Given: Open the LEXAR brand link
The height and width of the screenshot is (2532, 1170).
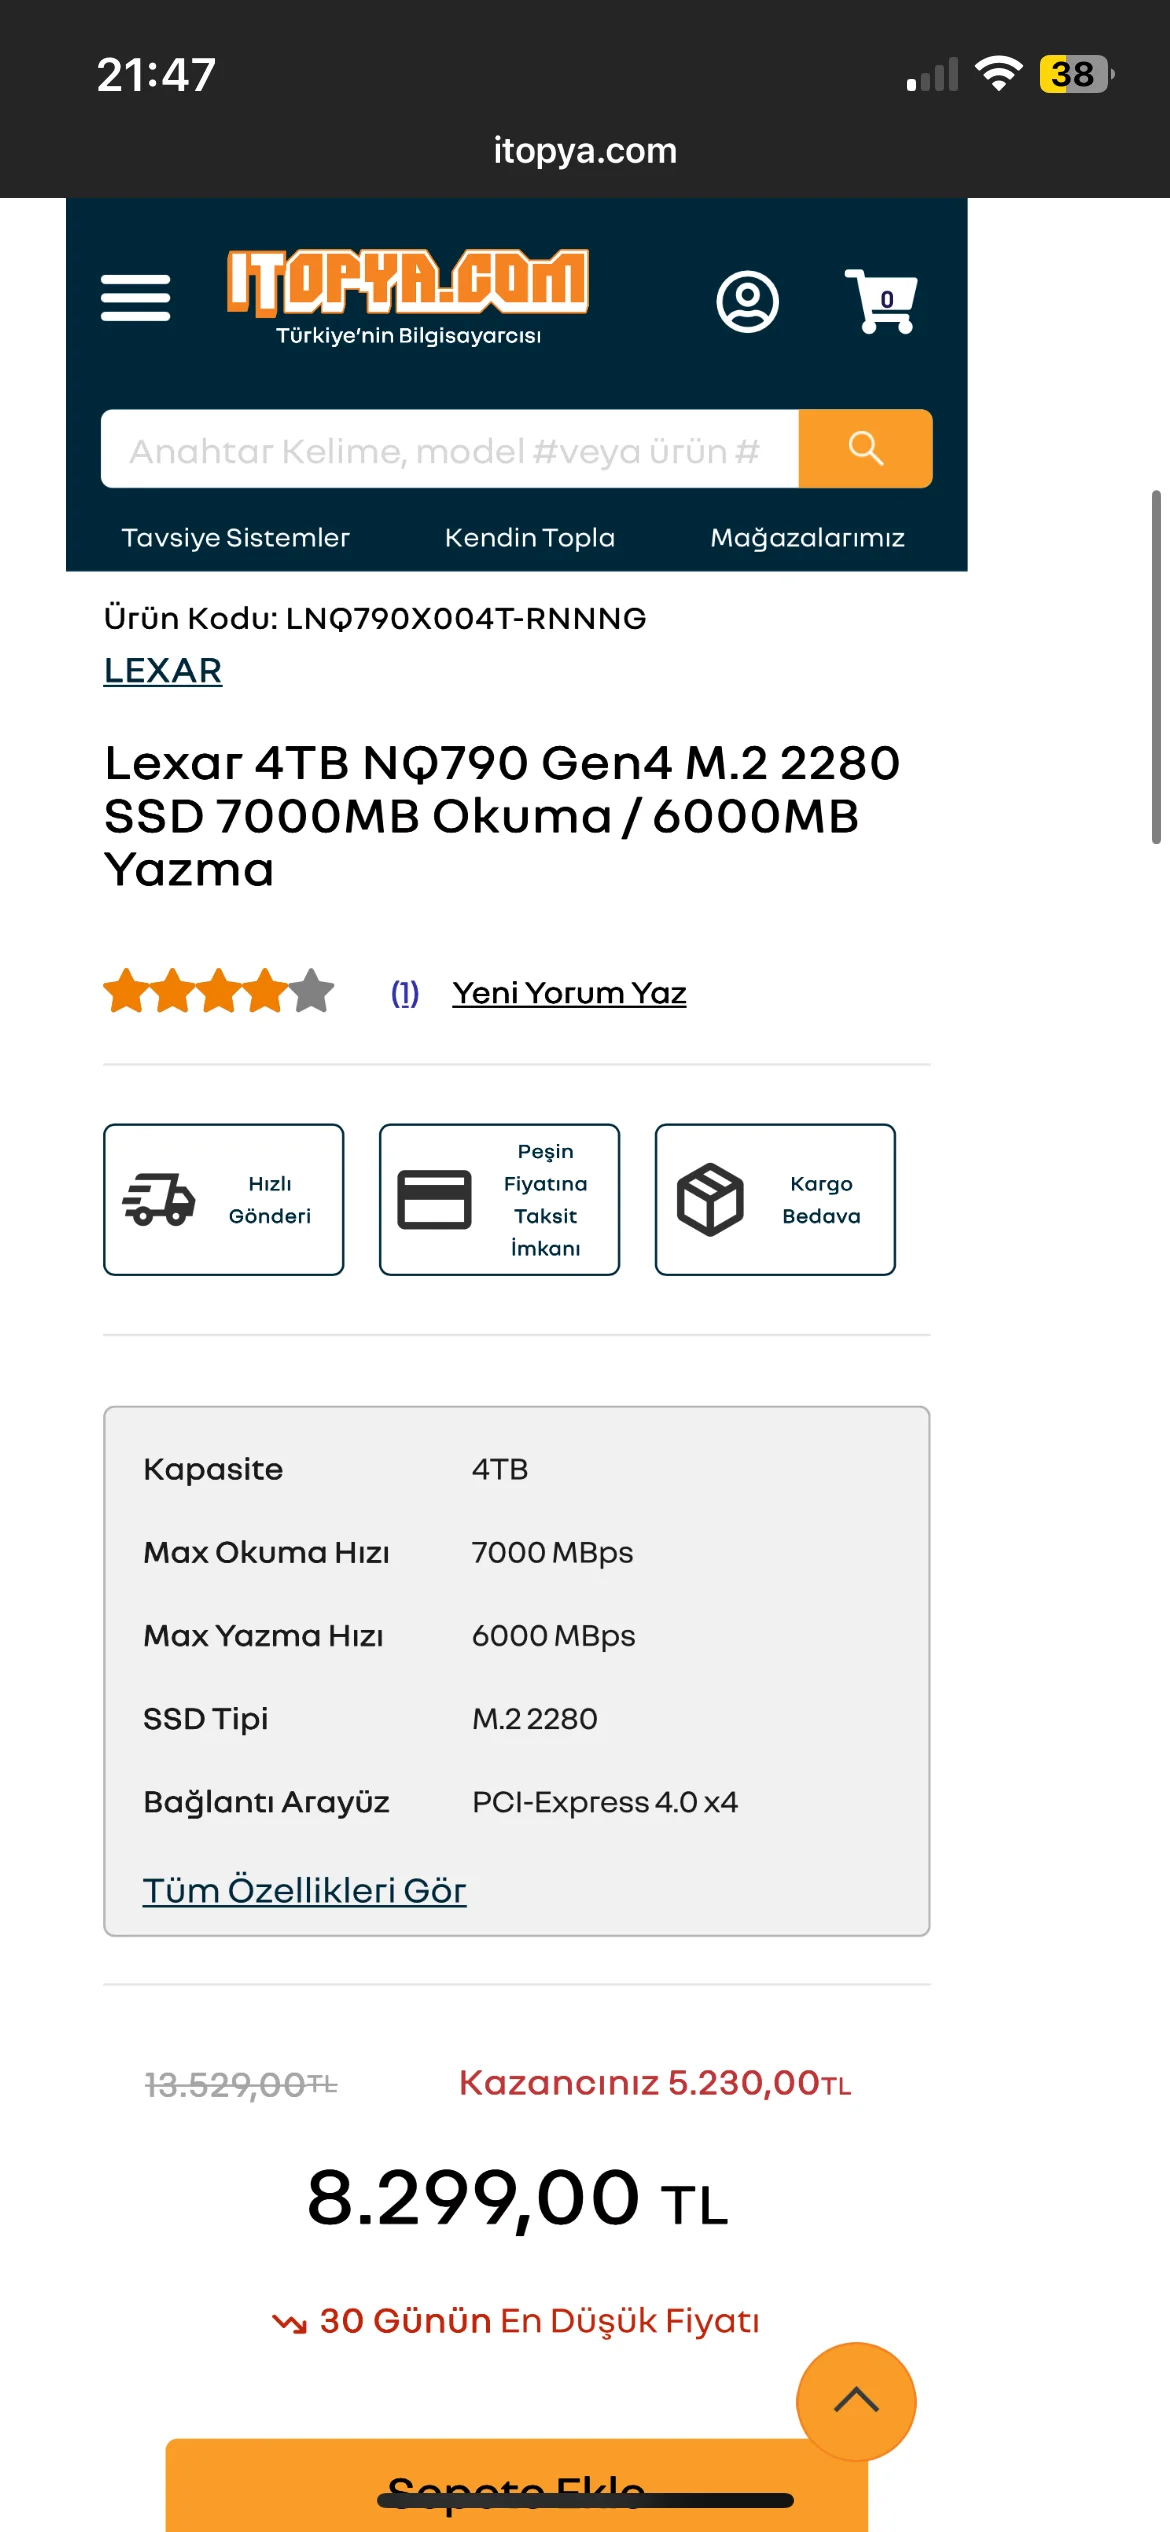Looking at the screenshot, I should 163,670.
